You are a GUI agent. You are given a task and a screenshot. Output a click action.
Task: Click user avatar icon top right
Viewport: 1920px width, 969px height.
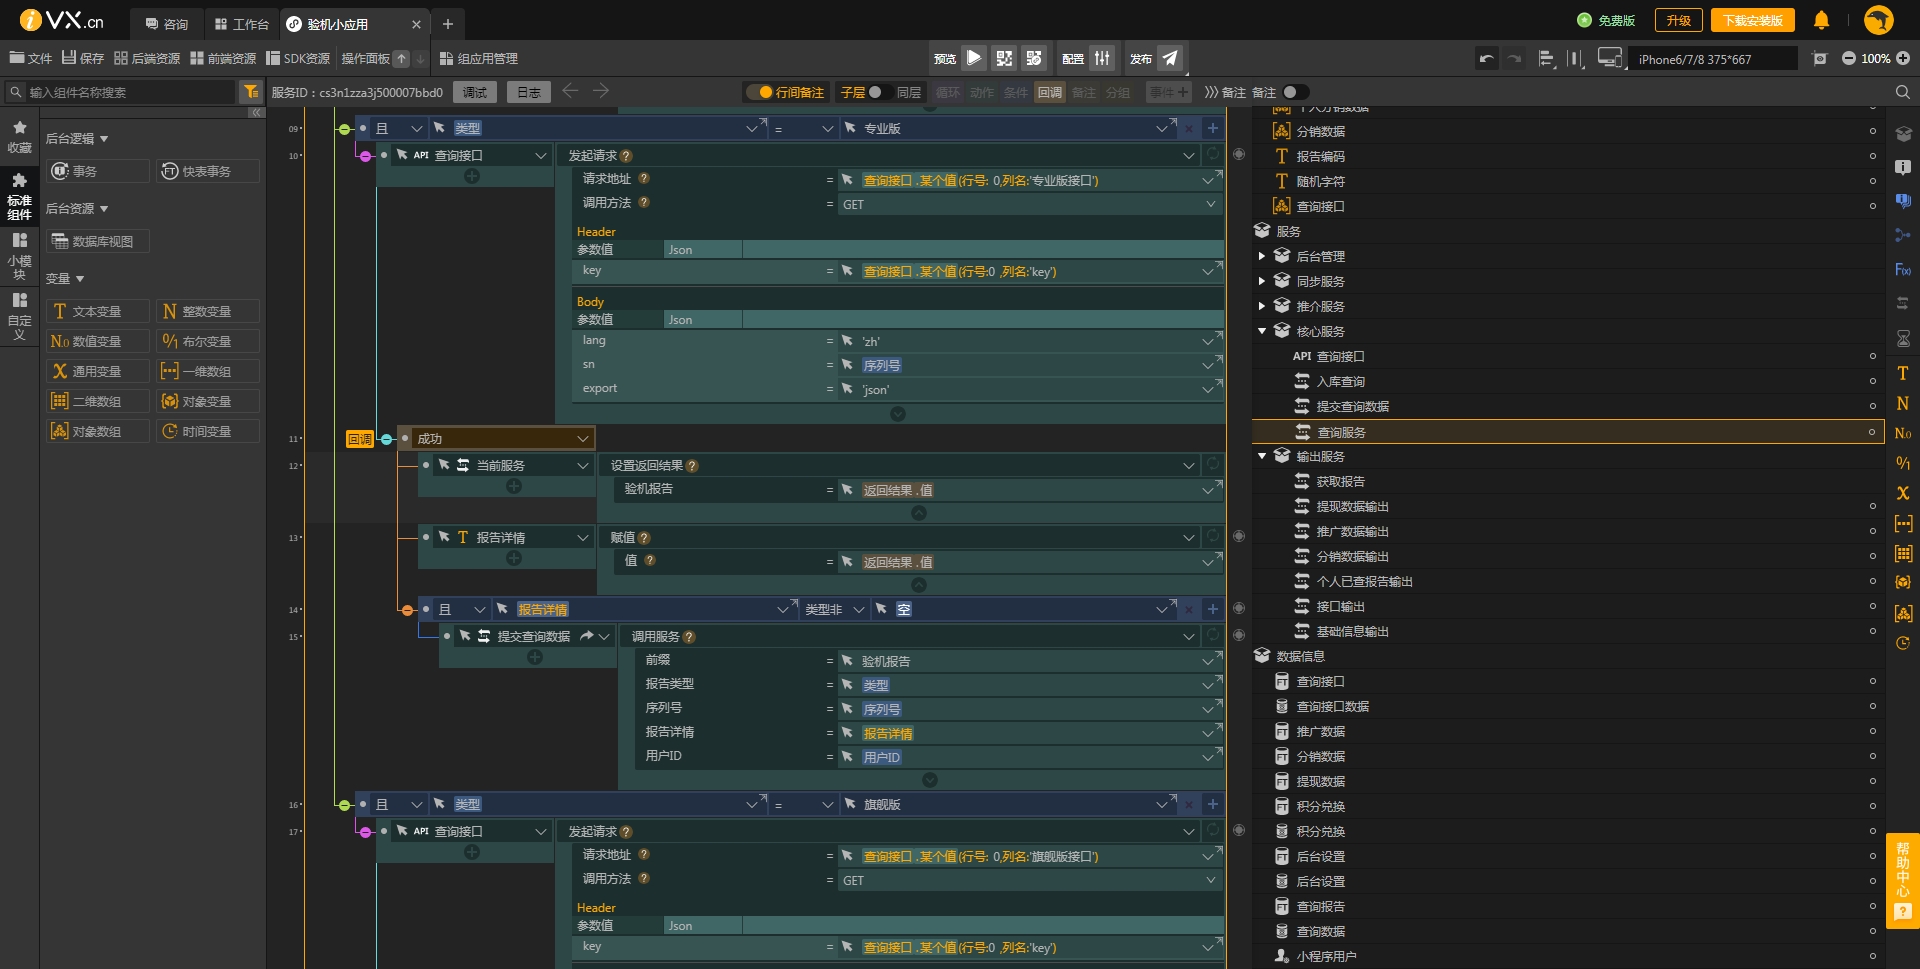1879,20
